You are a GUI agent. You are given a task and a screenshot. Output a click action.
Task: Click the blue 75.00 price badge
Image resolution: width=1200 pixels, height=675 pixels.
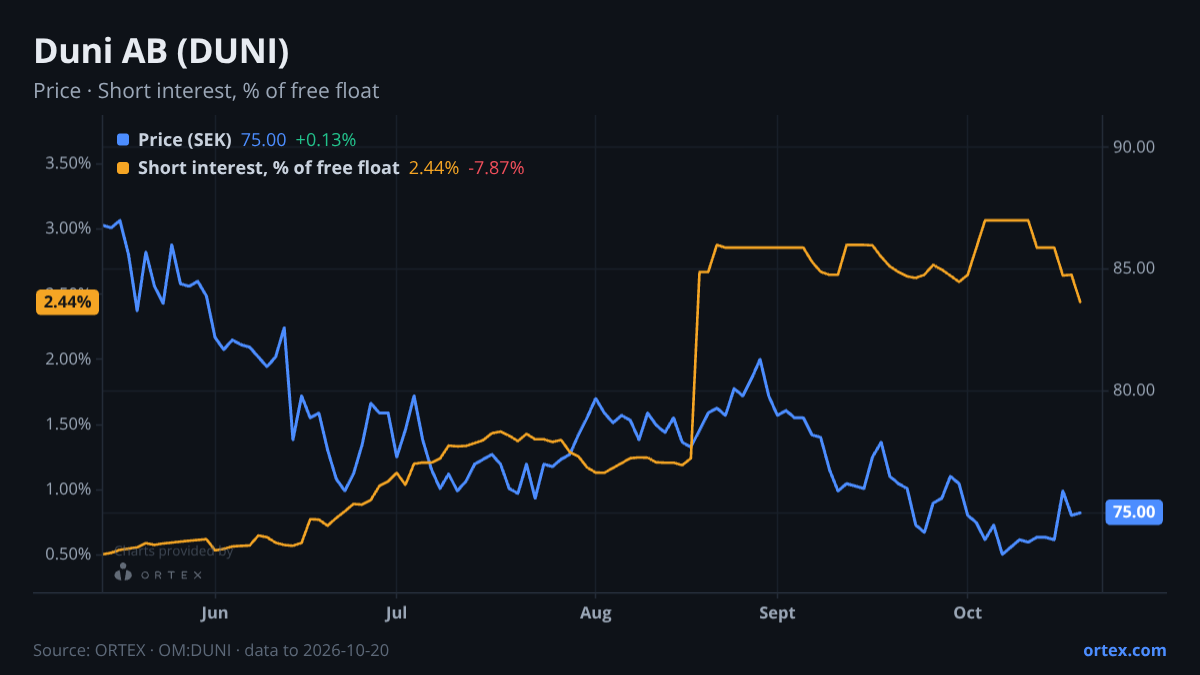(1134, 512)
